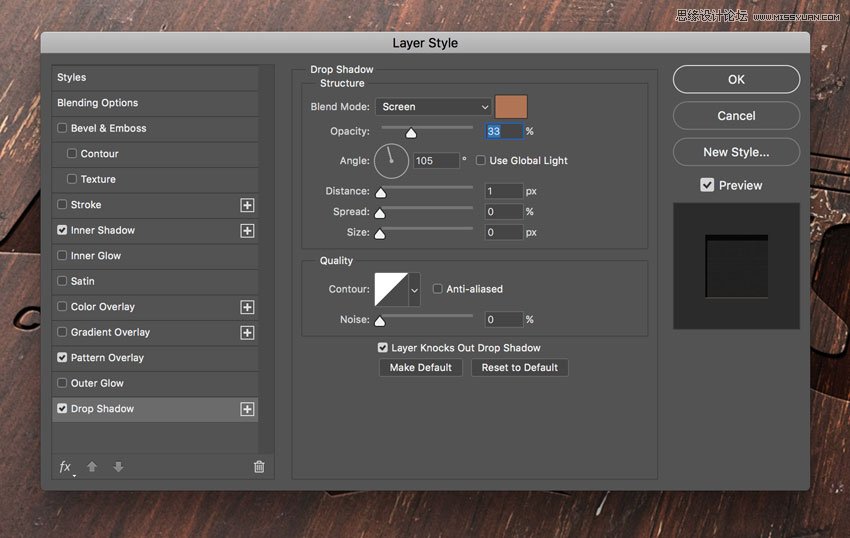The height and width of the screenshot is (538, 850).
Task: Select Blending Options in the sidebar
Action: click(98, 103)
